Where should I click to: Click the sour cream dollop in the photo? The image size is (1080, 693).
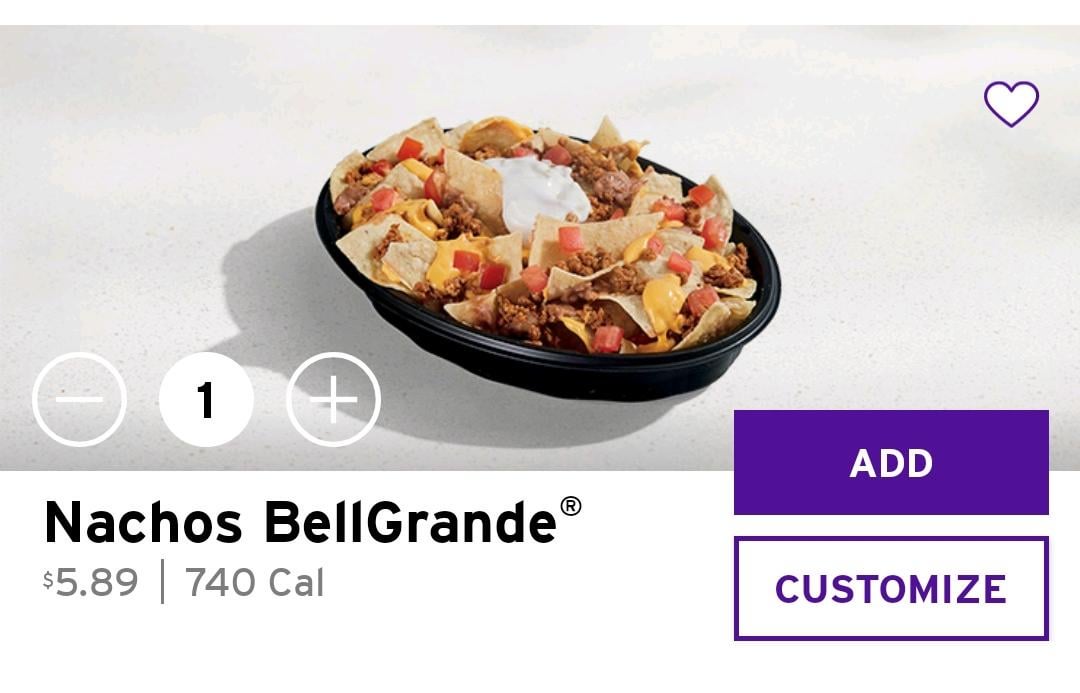(x=539, y=194)
